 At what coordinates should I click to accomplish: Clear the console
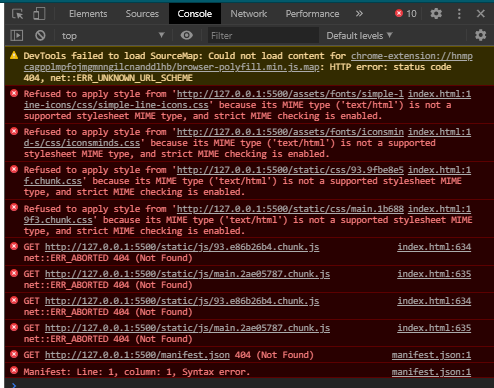[40, 35]
